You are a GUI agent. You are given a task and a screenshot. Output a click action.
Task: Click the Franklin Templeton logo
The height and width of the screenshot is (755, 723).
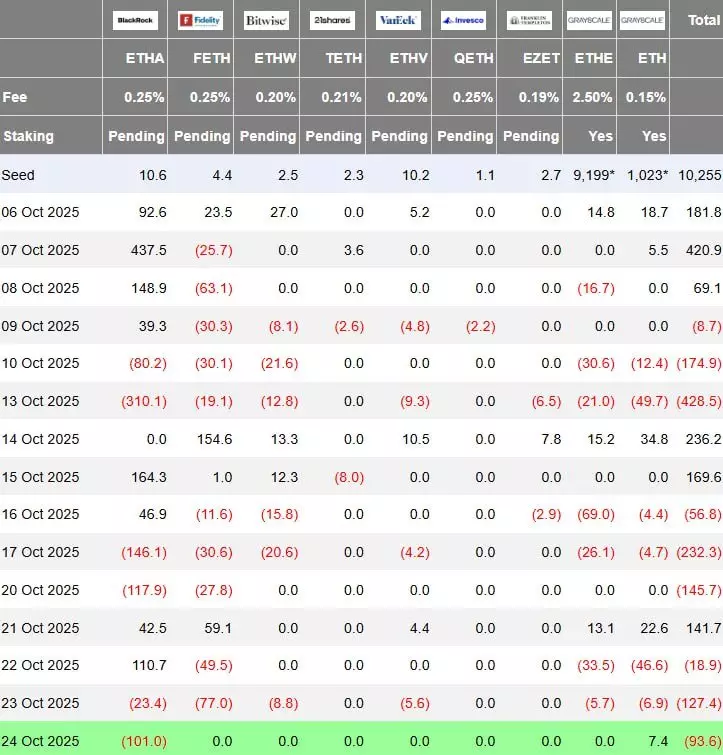[x=529, y=20]
